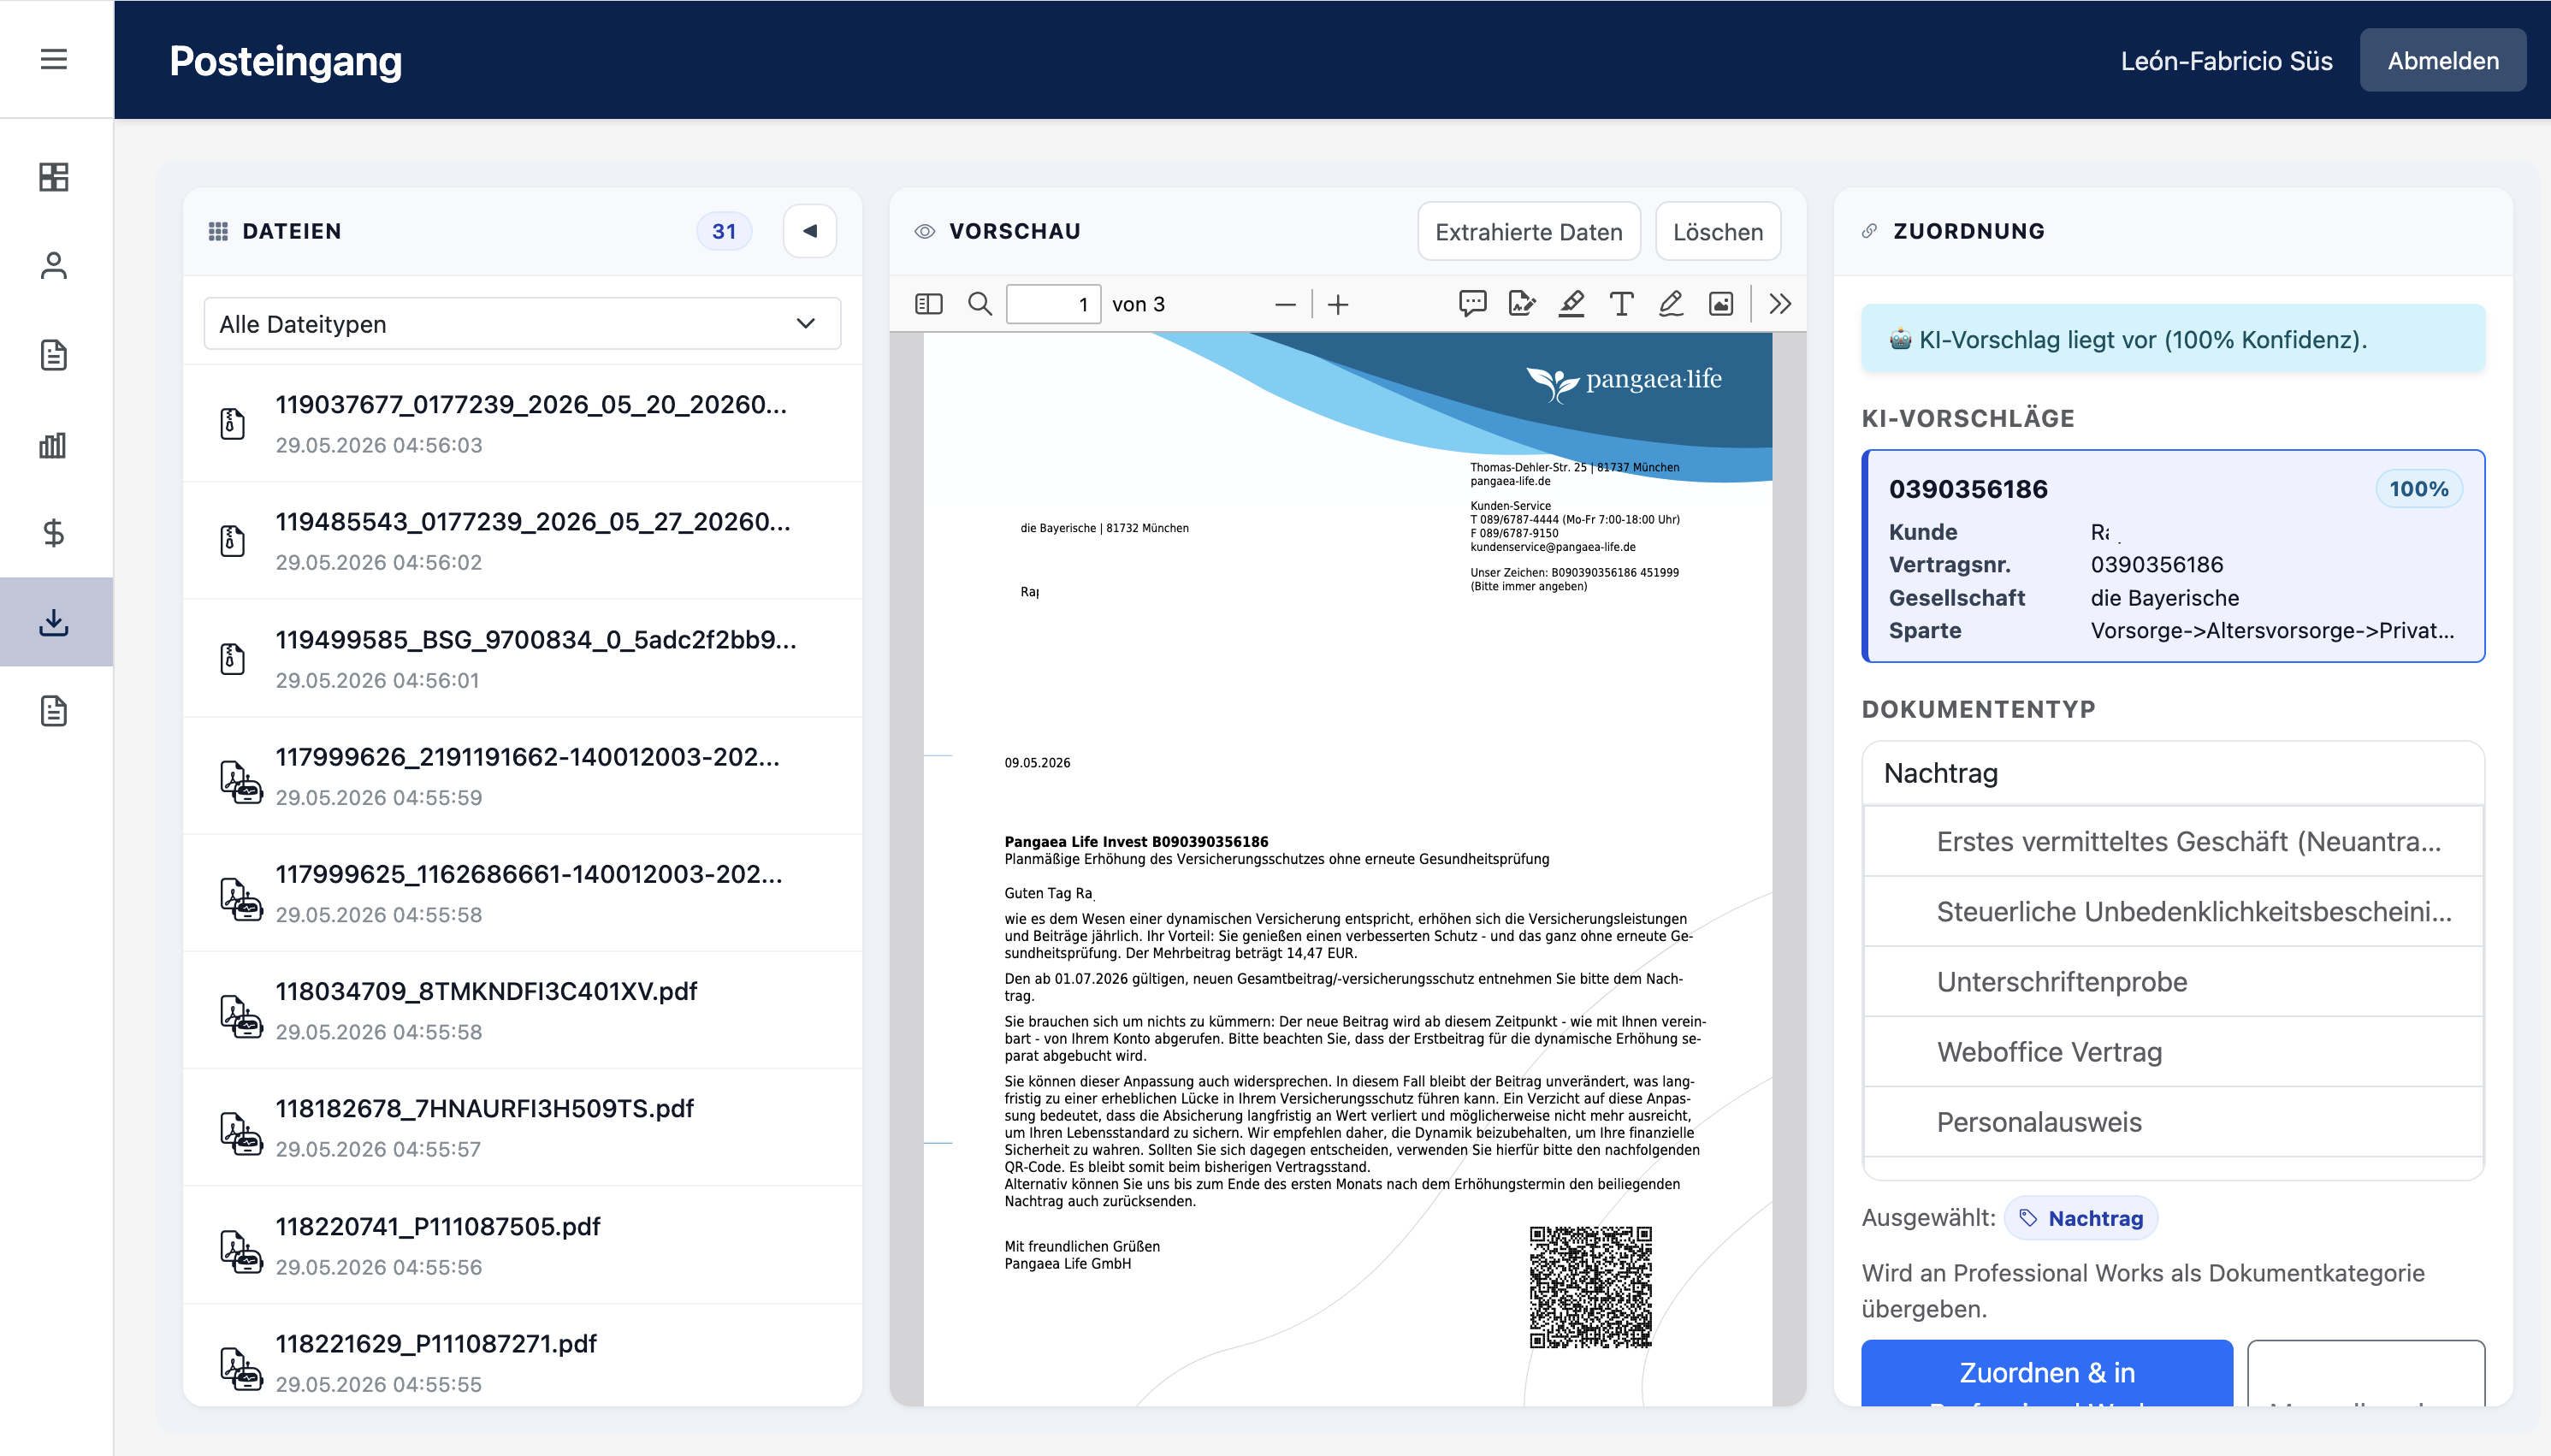Choose Personalausweis document type
Screen dimensions: 2551x1456
click(x=2173, y=1122)
